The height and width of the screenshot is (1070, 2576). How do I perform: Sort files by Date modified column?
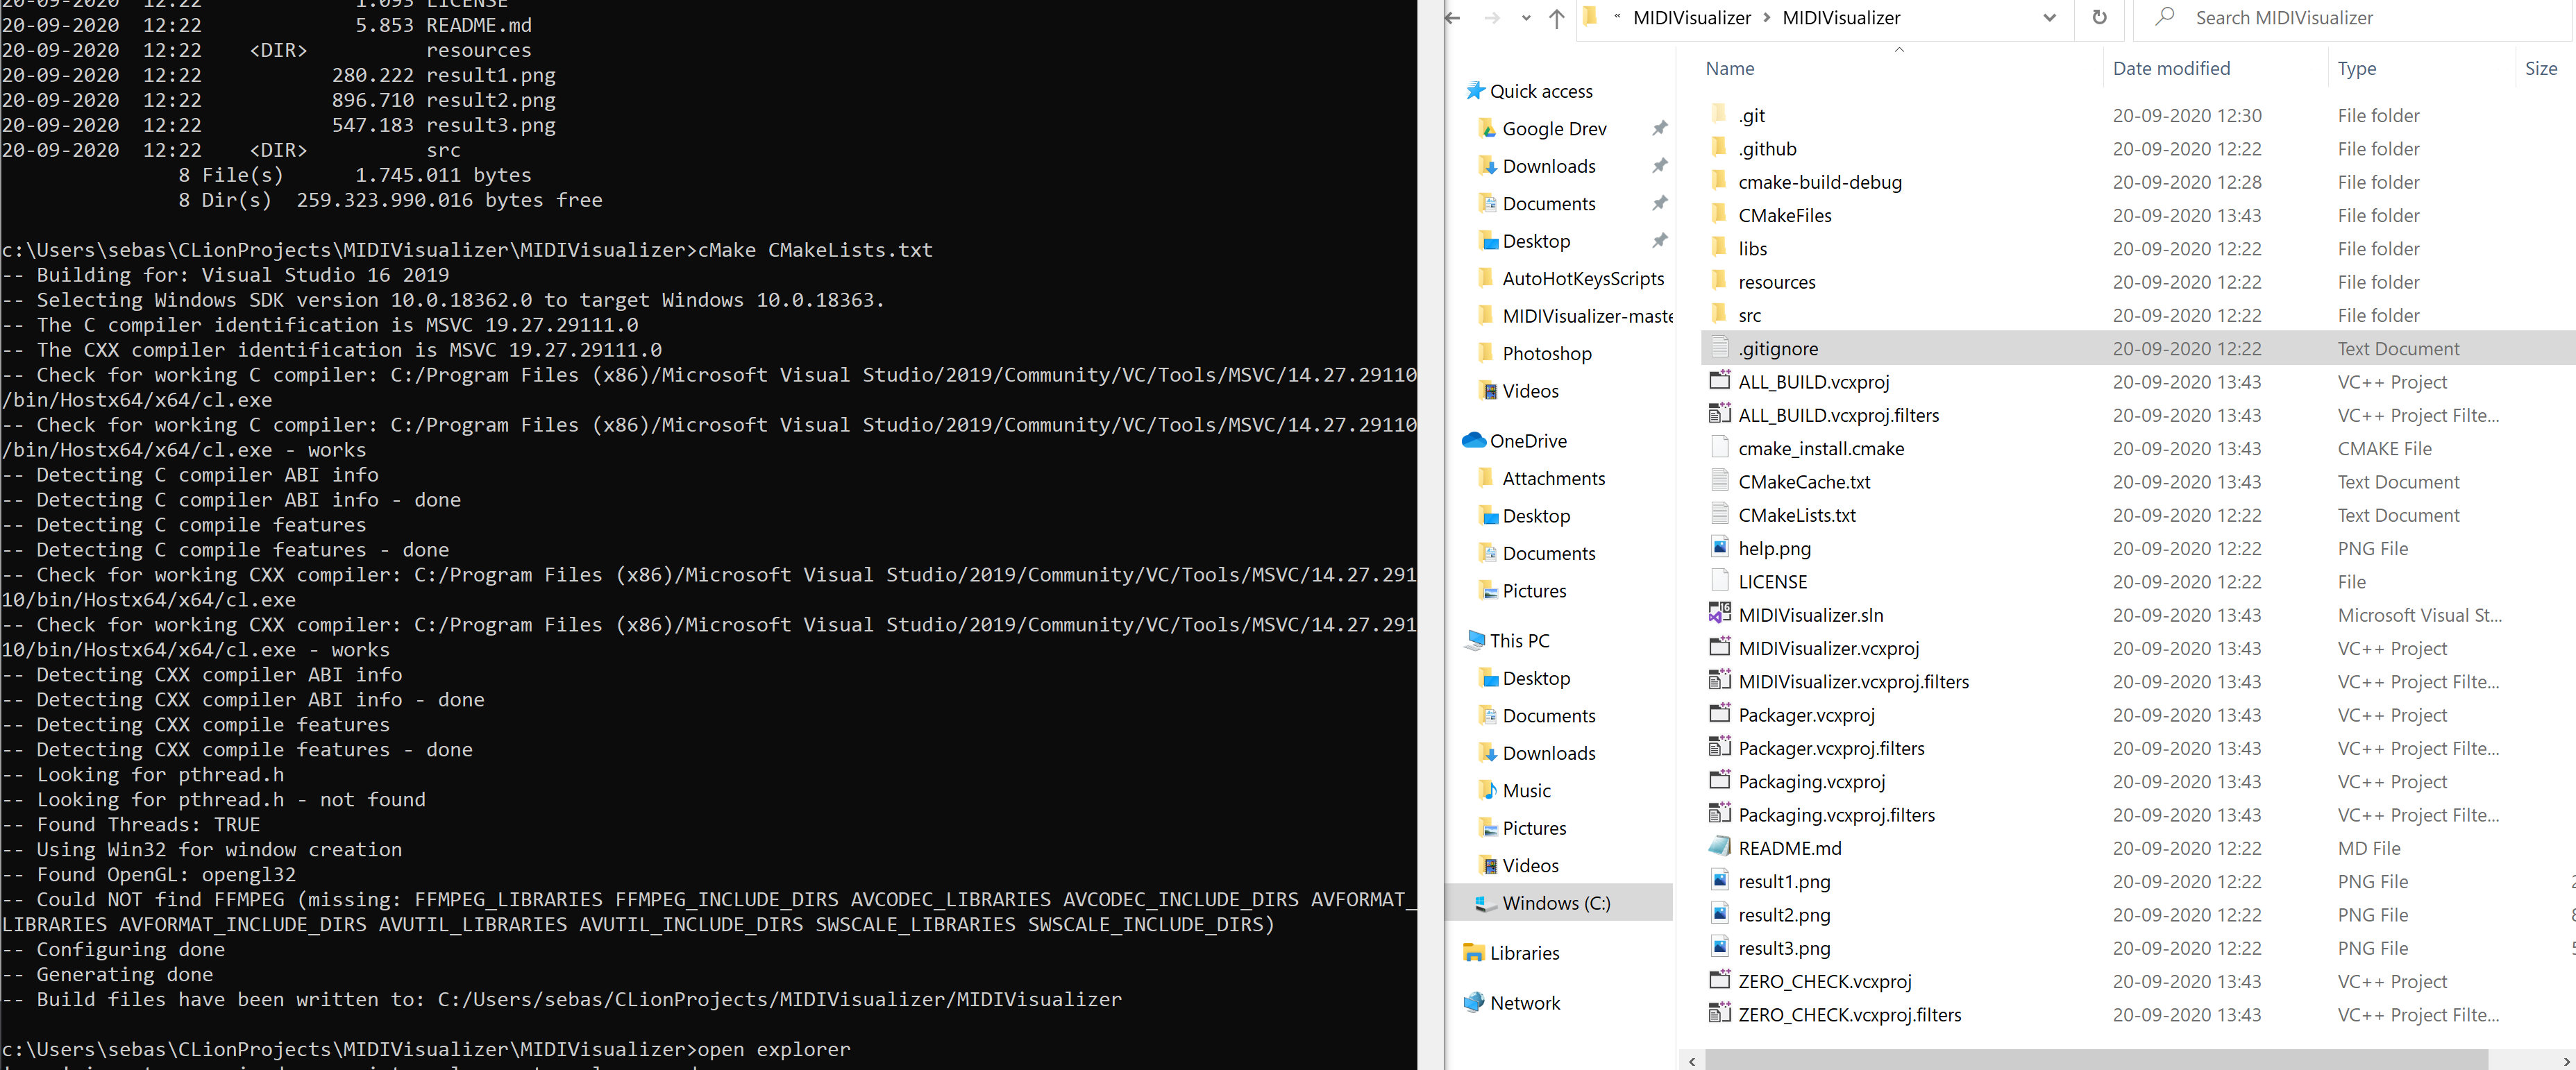tap(2171, 68)
